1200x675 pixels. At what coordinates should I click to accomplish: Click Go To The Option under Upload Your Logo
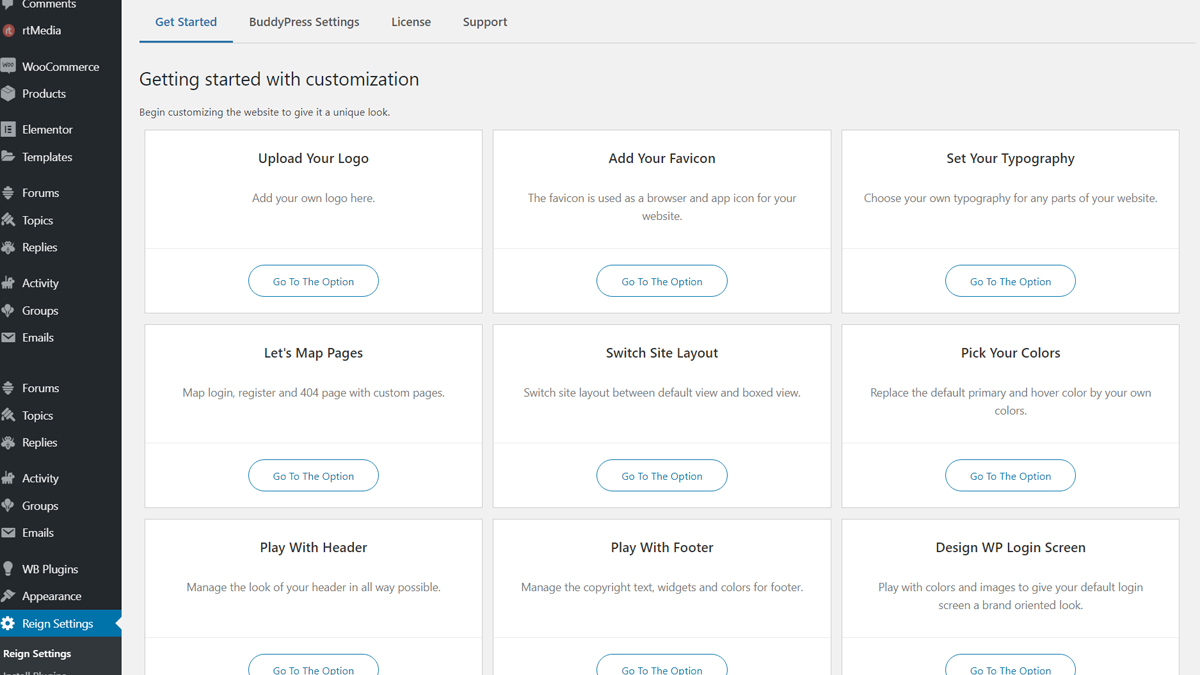pyautogui.click(x=313, y=282)
